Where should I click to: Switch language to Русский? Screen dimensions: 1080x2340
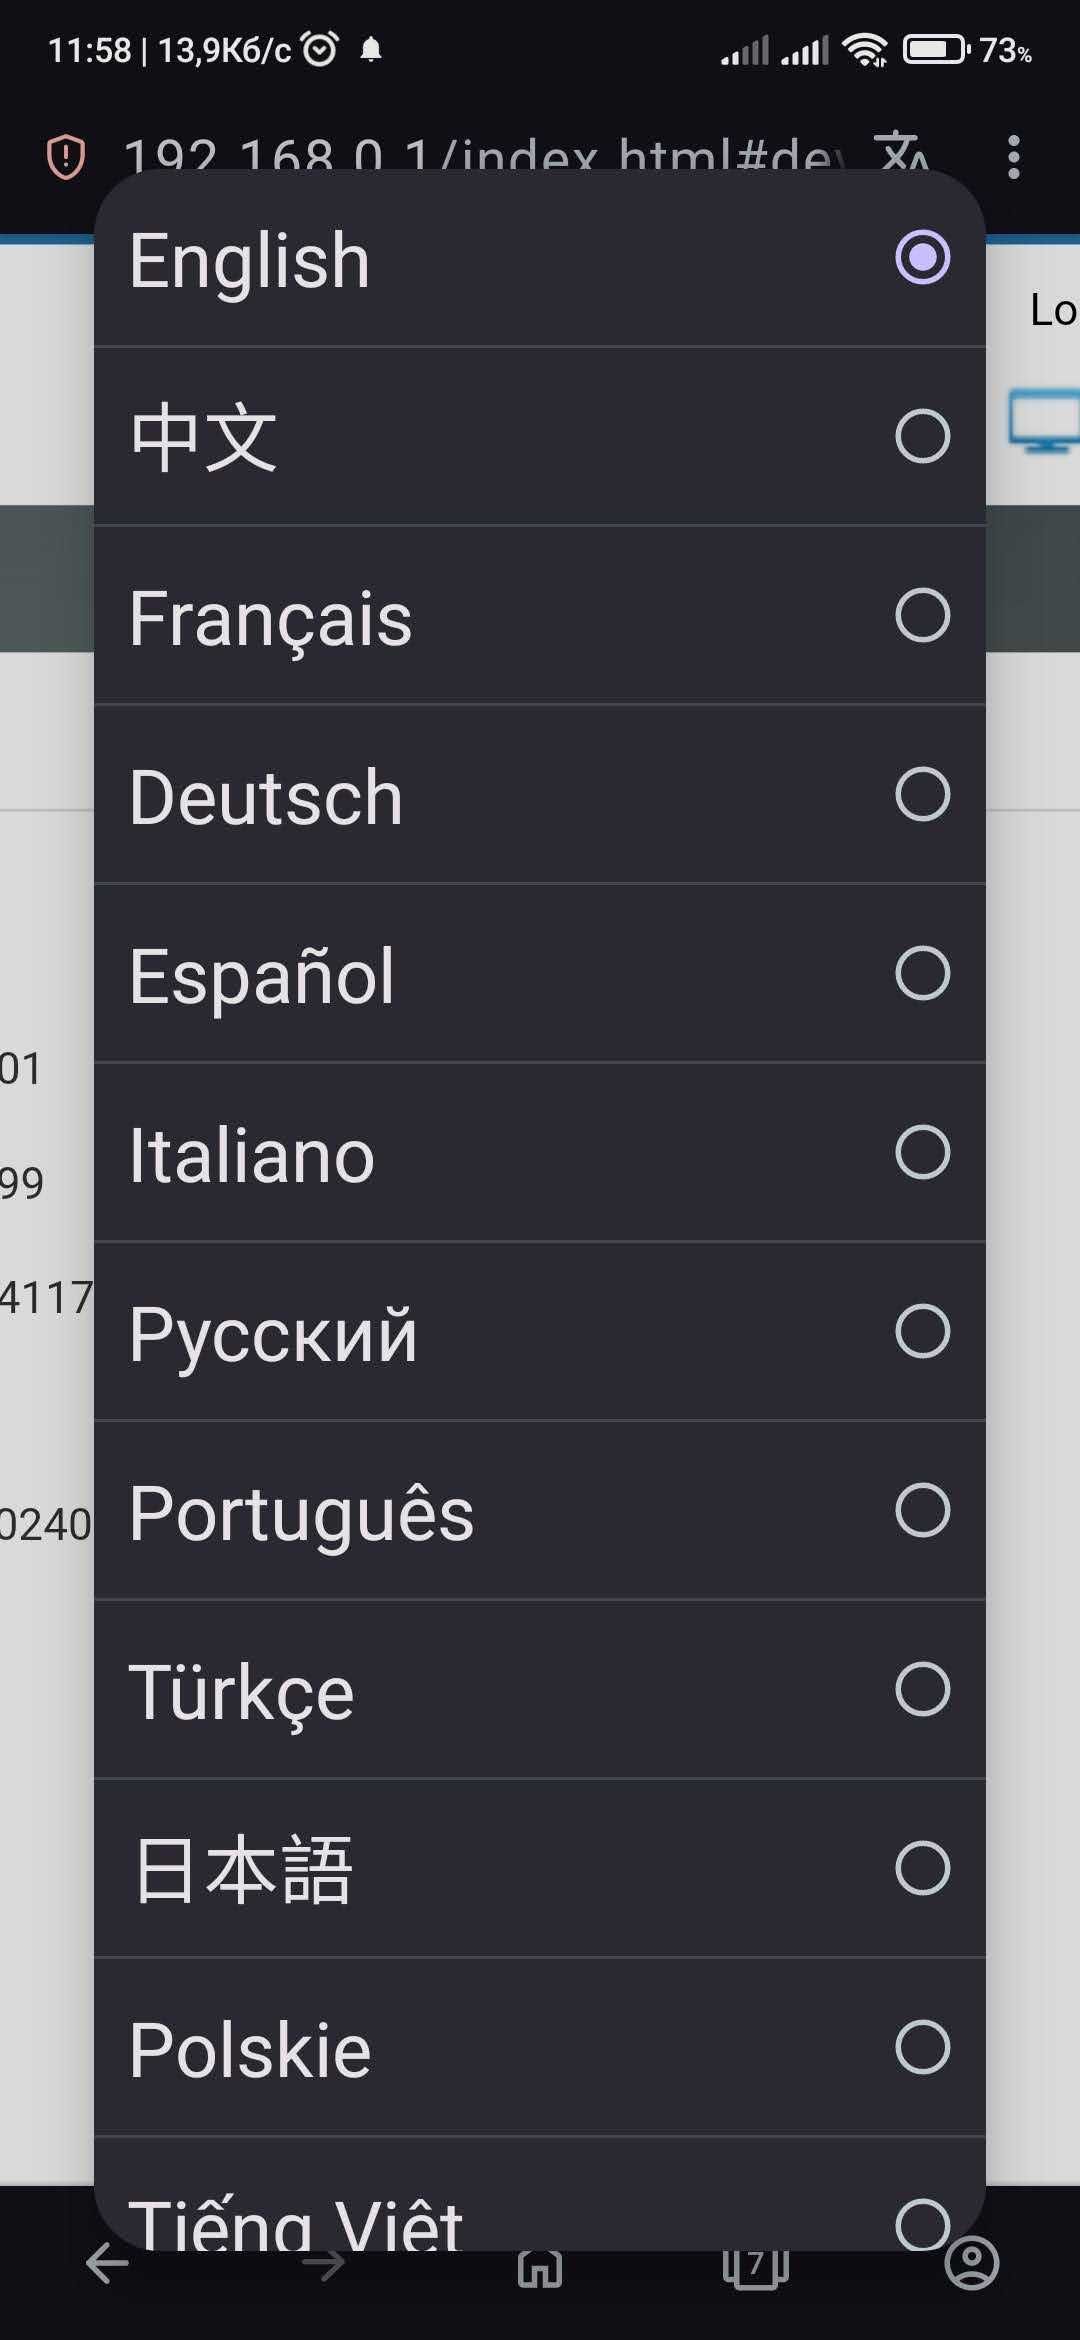tap(540, 1331)
